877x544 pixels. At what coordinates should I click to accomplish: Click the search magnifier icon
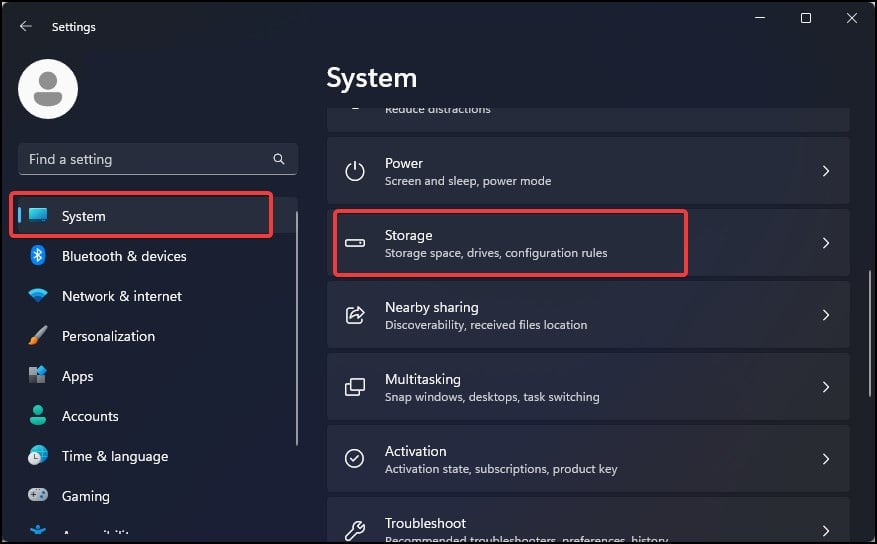point(279,159)
